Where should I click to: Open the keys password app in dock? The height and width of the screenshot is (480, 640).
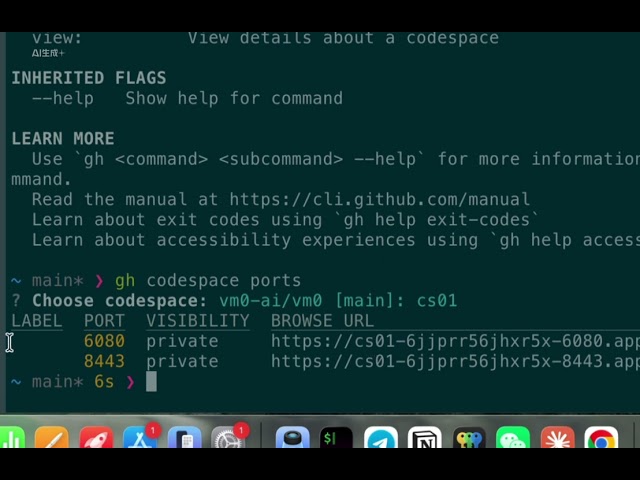(469, 437)
